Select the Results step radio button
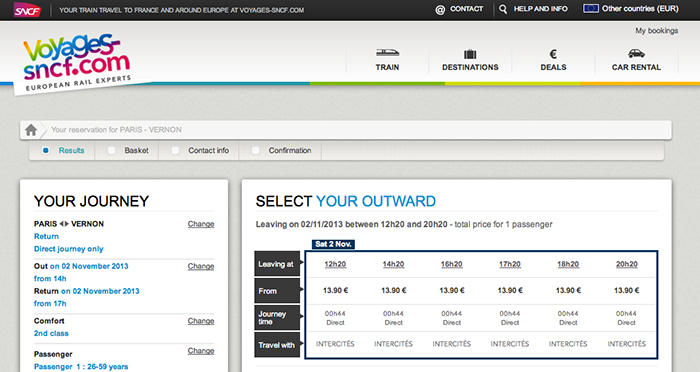700x372 pixels. 46,150
